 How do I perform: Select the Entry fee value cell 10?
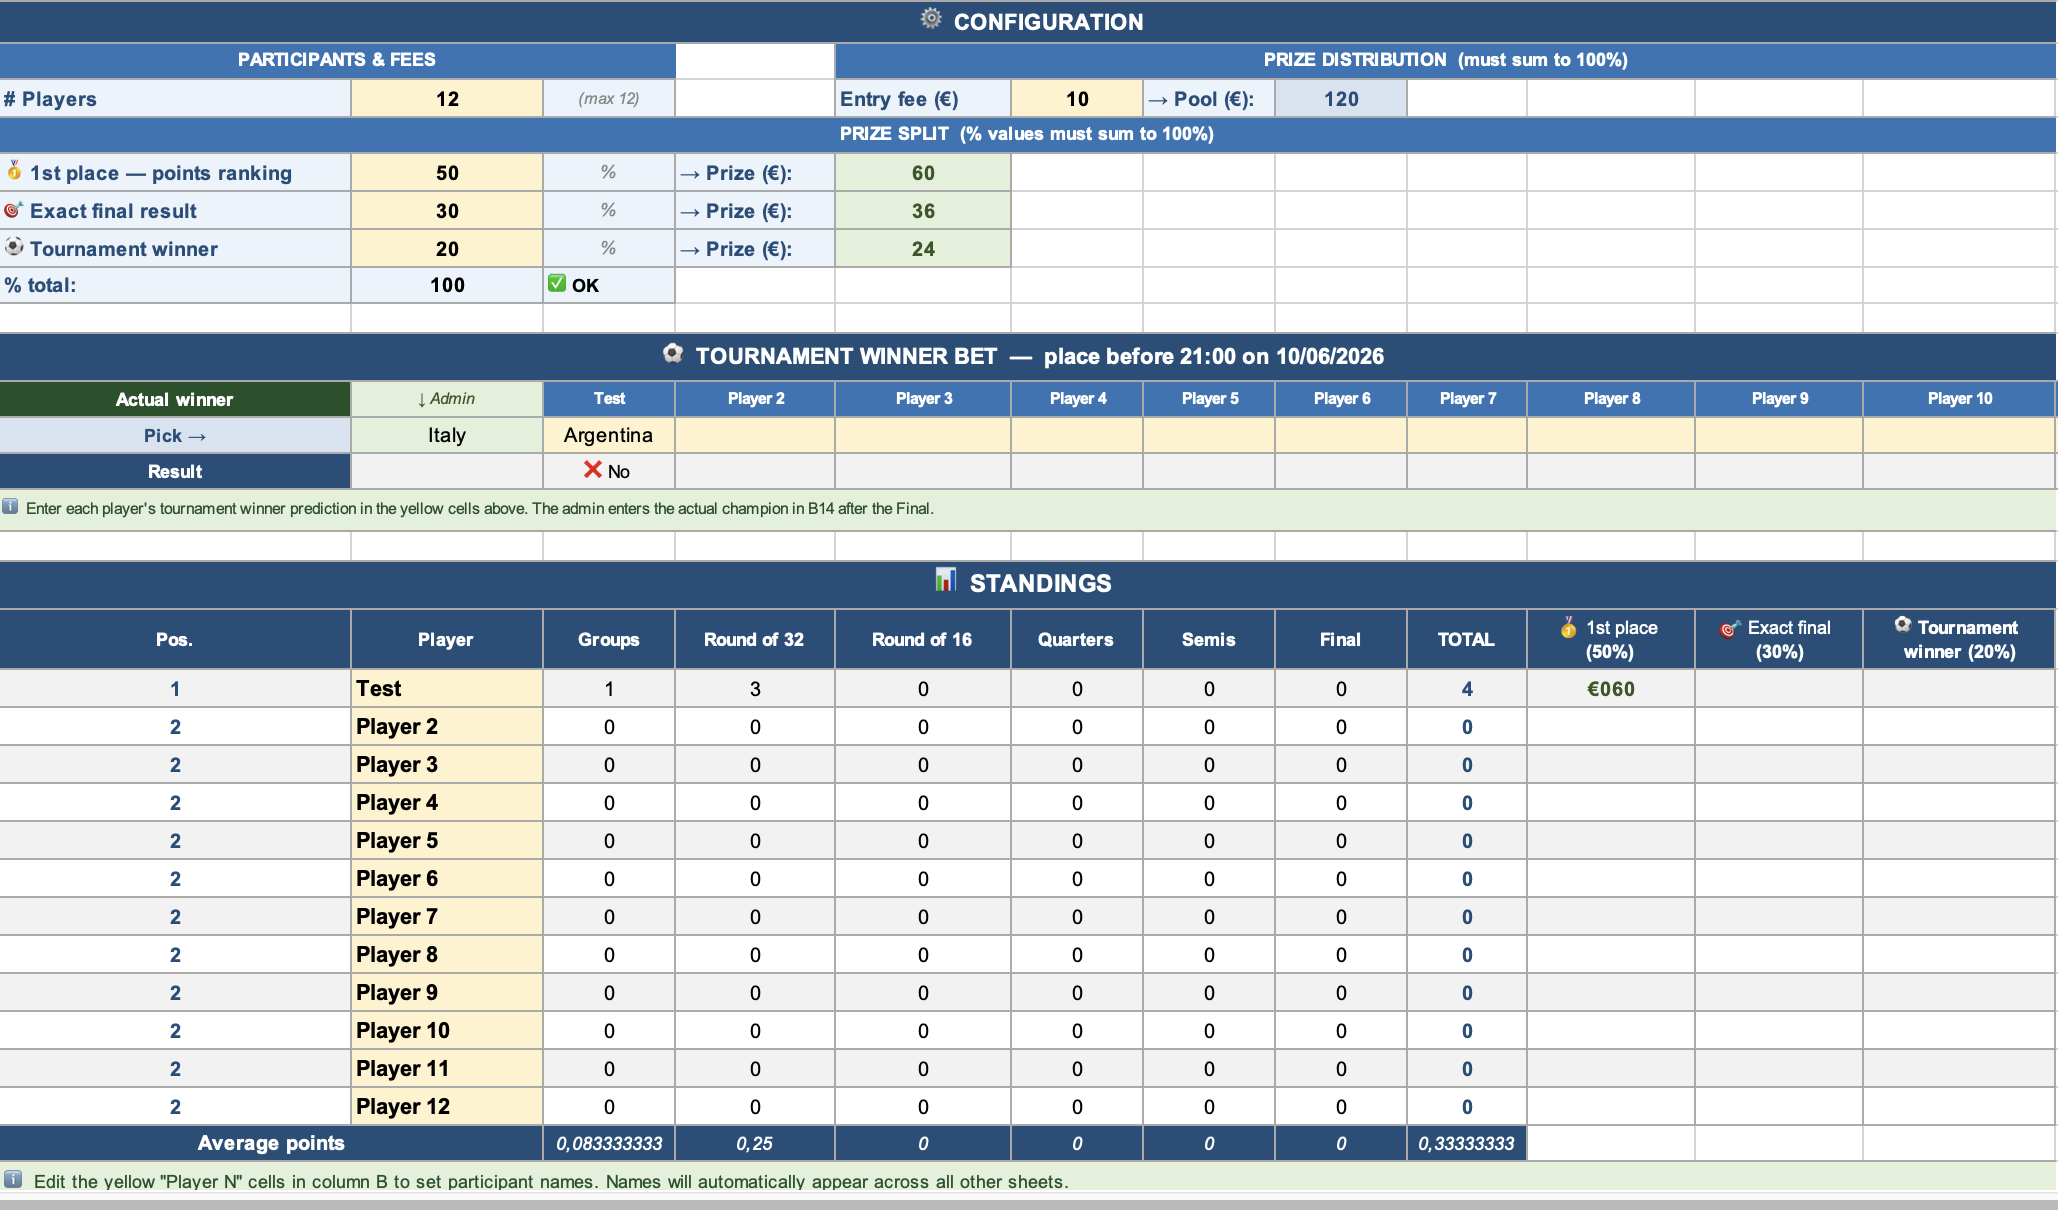[x=1077, y=99]
